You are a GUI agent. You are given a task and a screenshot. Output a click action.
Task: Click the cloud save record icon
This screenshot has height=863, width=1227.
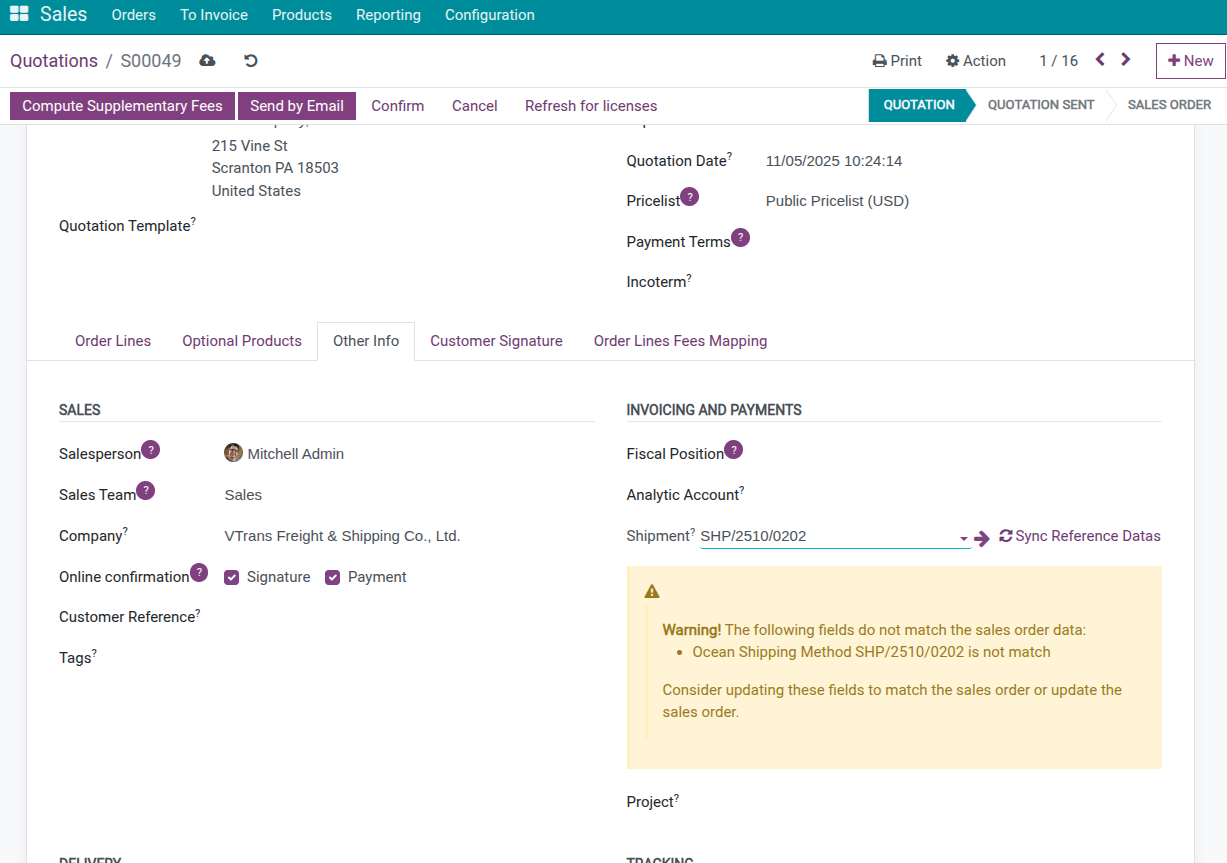207,61
